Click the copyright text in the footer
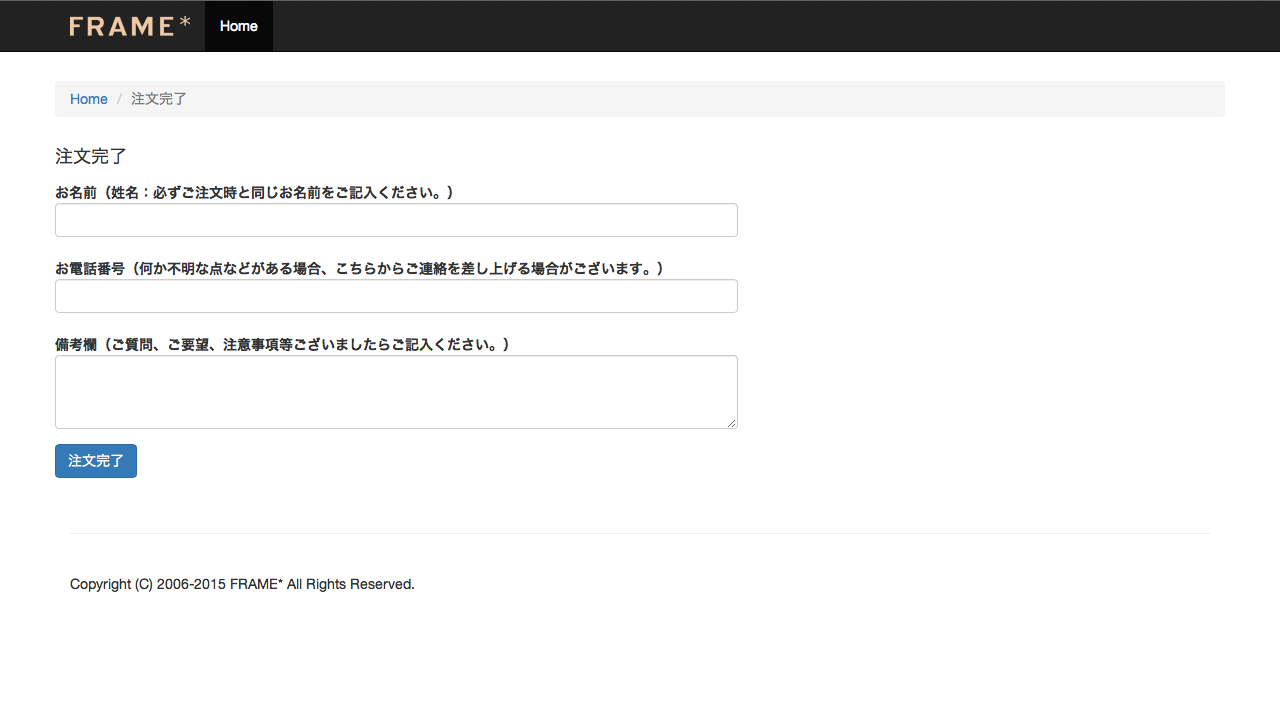 click(242, 584)
